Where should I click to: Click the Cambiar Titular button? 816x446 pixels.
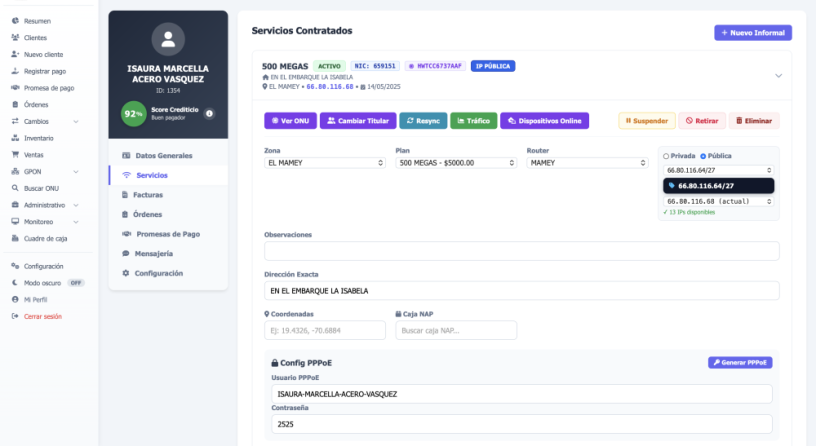tap(358, 121)
